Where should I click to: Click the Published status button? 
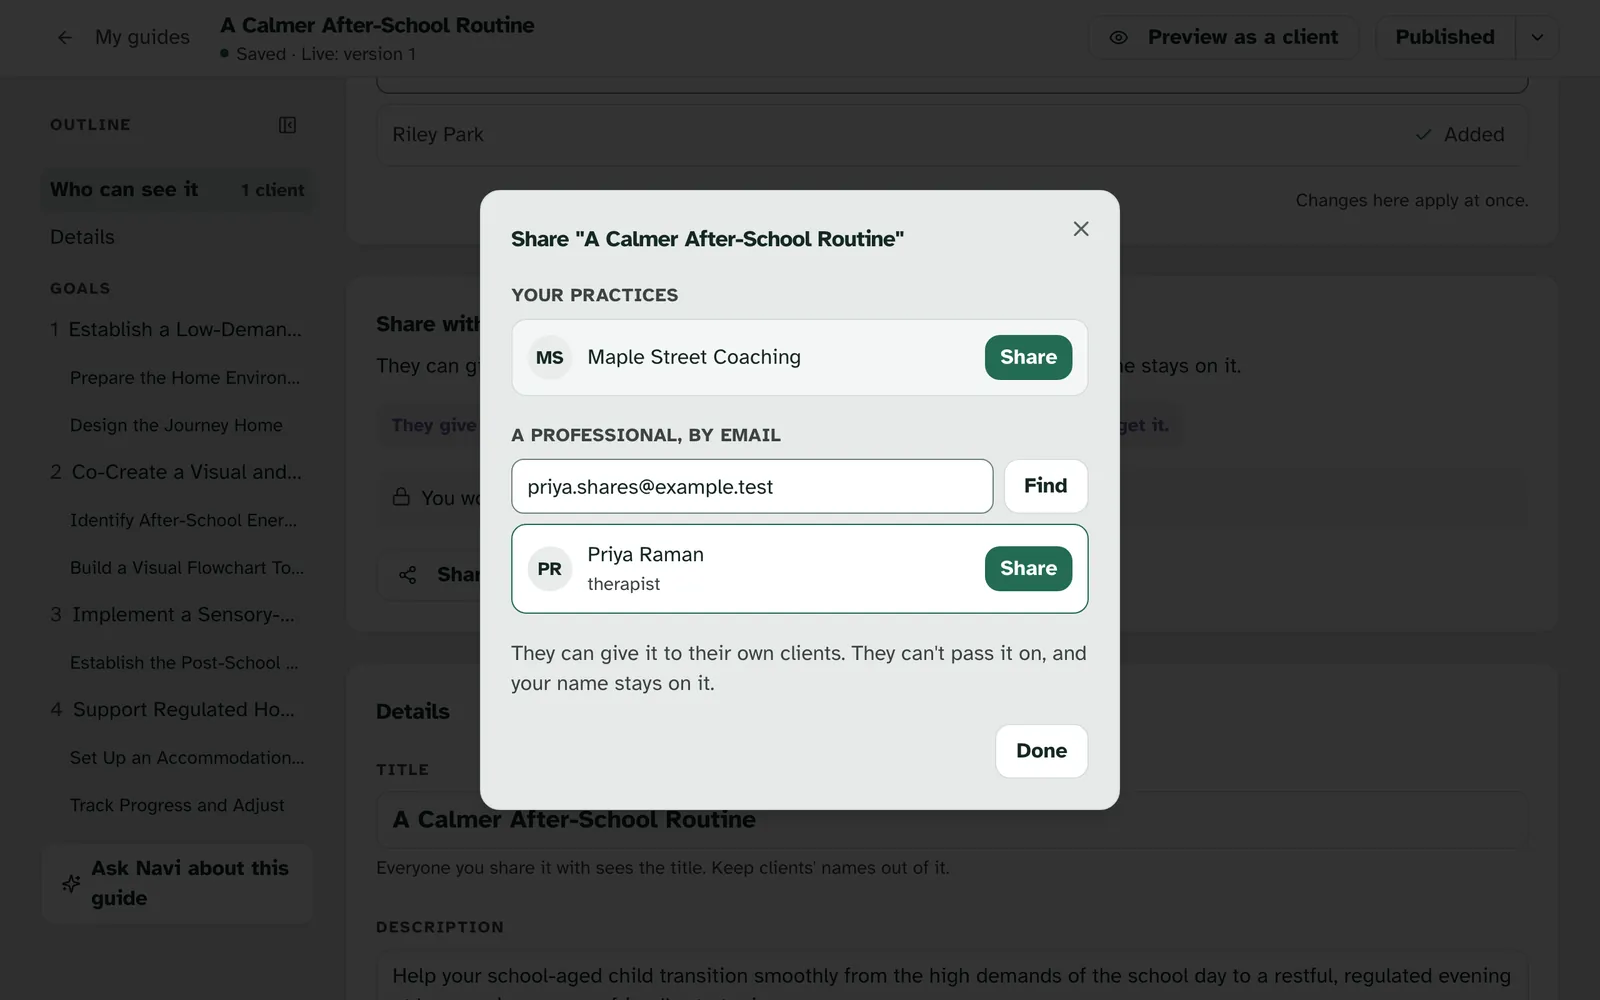coord(1445,37)
